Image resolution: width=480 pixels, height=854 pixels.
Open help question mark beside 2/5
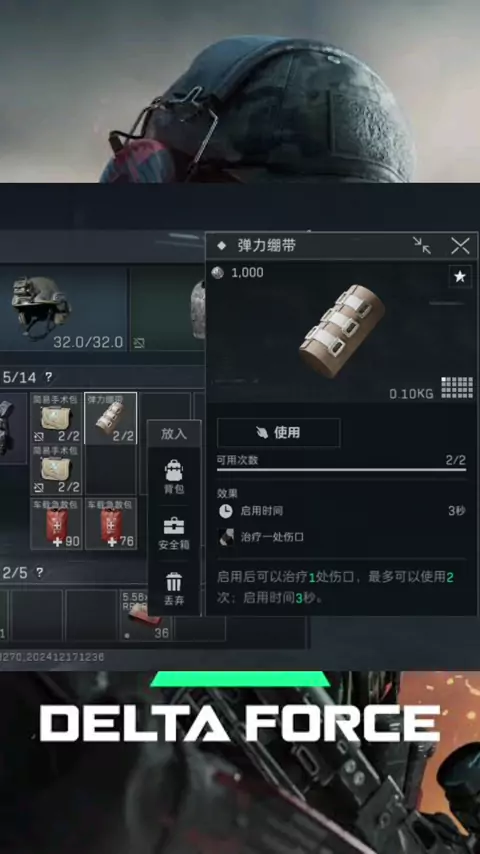pos(39,572)
